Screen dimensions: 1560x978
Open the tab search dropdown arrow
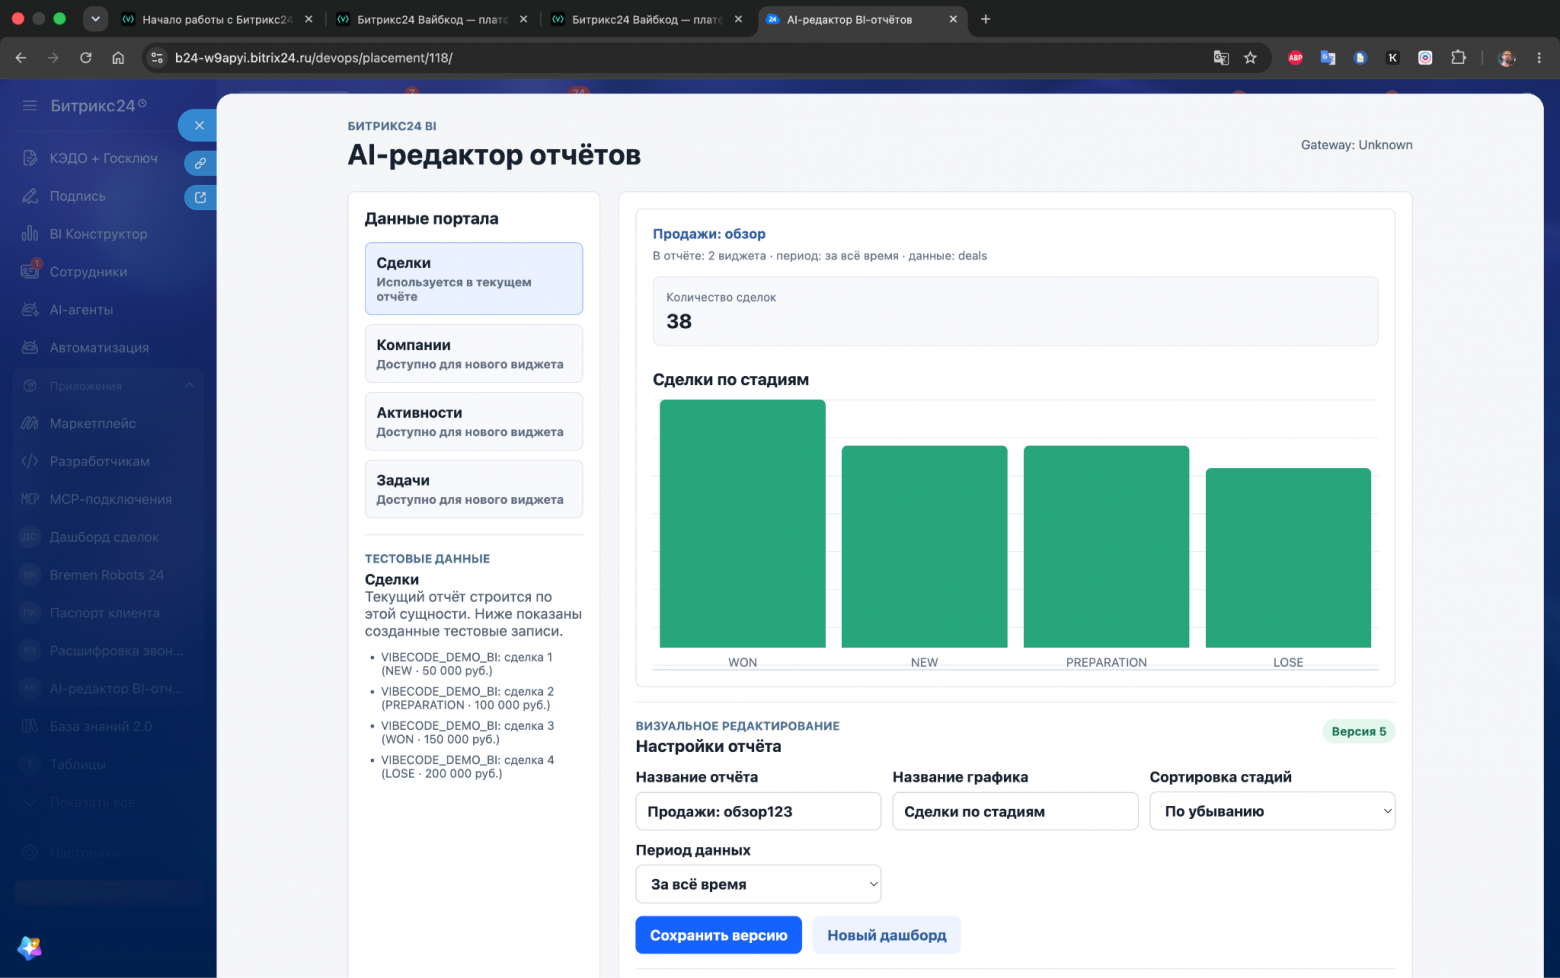click(x=95, y=19)
